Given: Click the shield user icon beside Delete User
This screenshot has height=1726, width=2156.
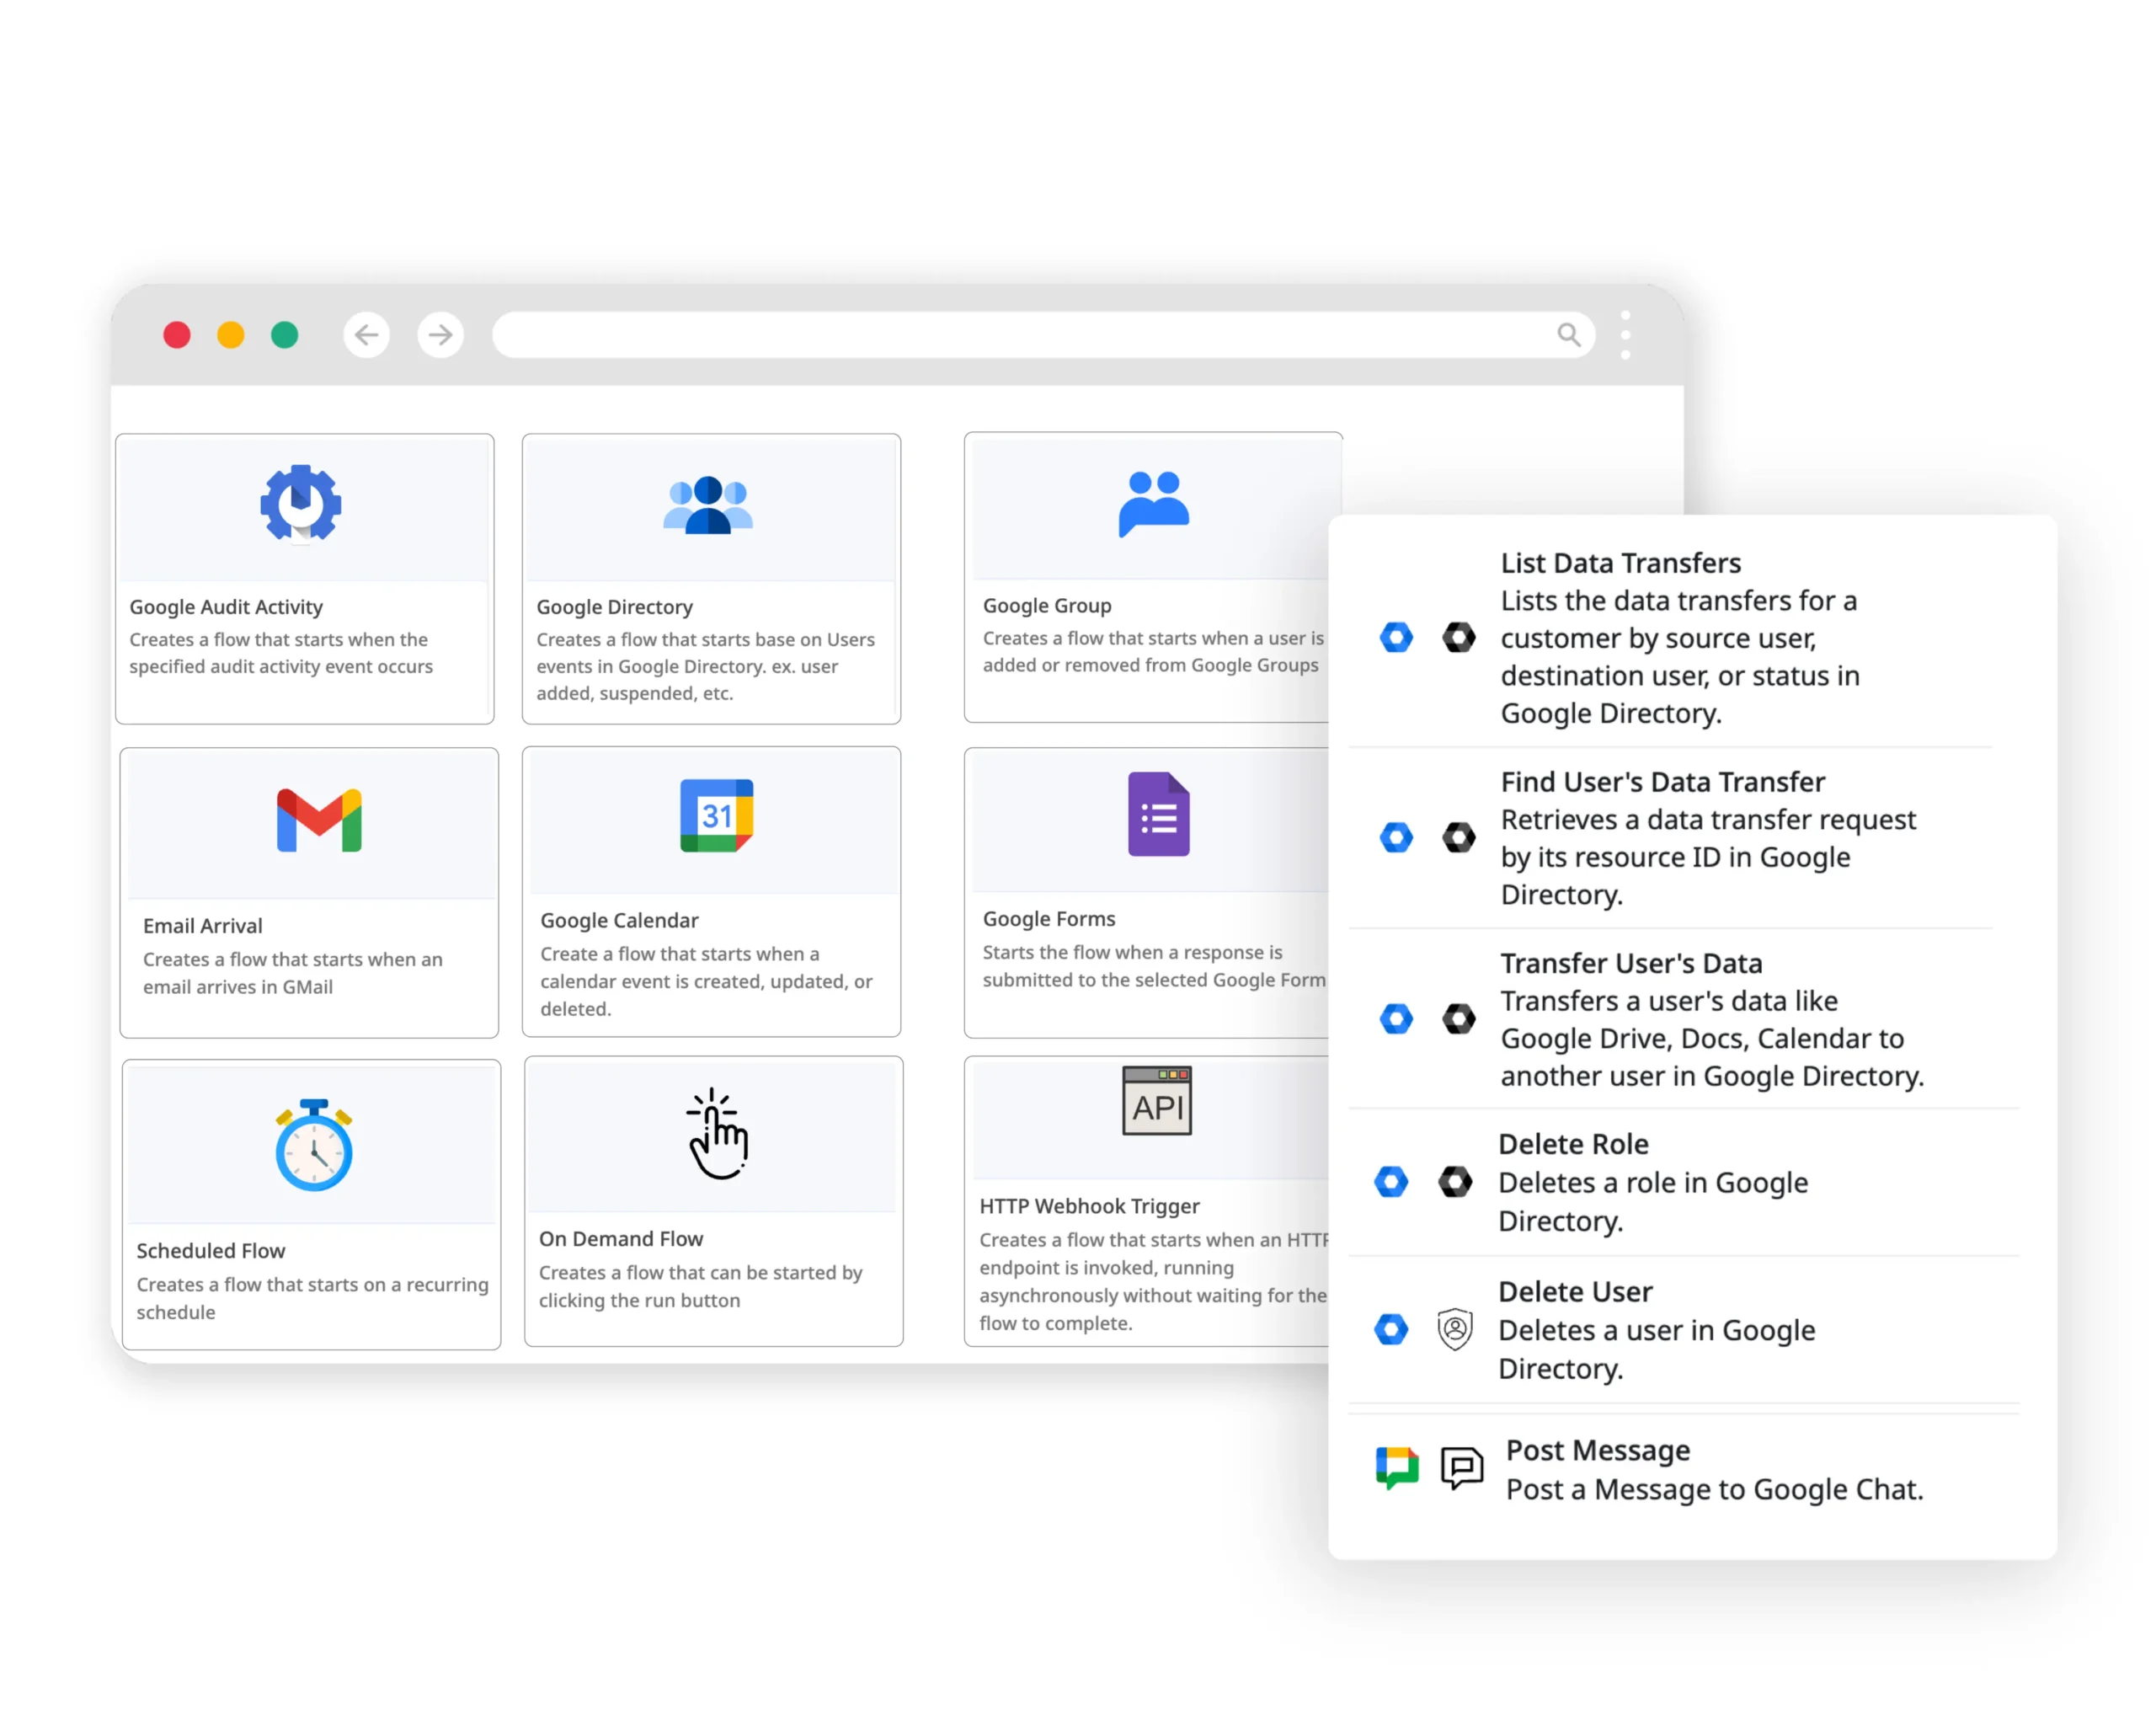Looking at the screenshot, I should pos(1455,1329).
